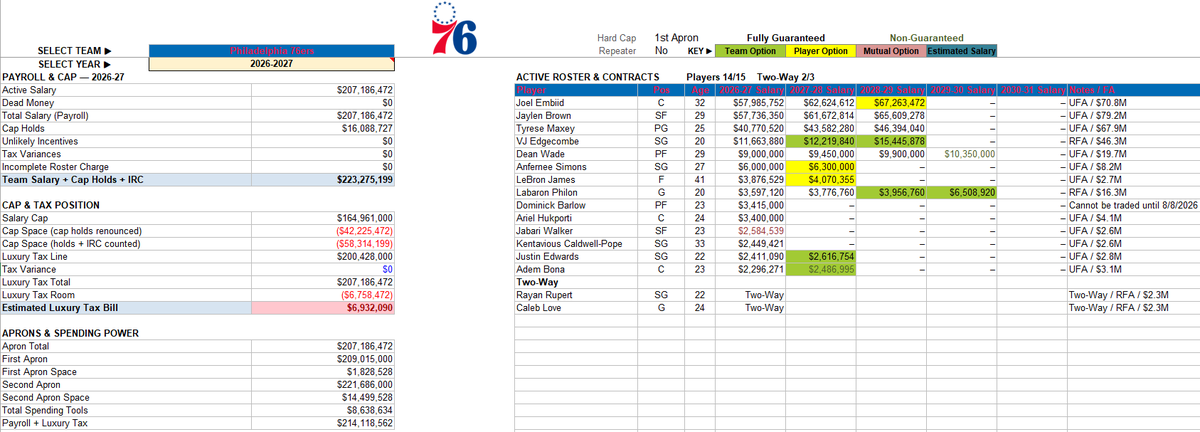Click the 'Cannot be traded until 8/8/2026' note
1200x432 pixels.
[x=1132, y=205]
